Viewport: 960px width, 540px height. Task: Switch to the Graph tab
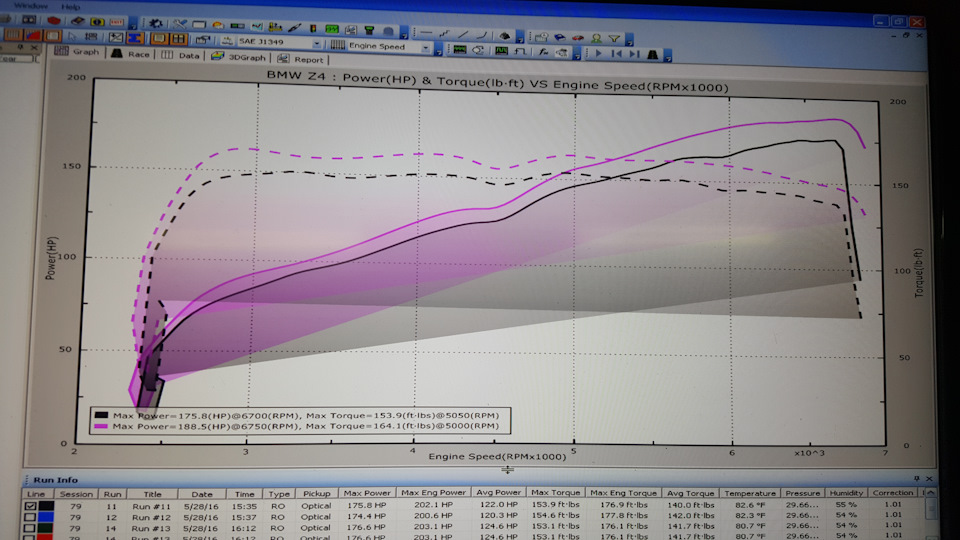(x=77, y=51)
